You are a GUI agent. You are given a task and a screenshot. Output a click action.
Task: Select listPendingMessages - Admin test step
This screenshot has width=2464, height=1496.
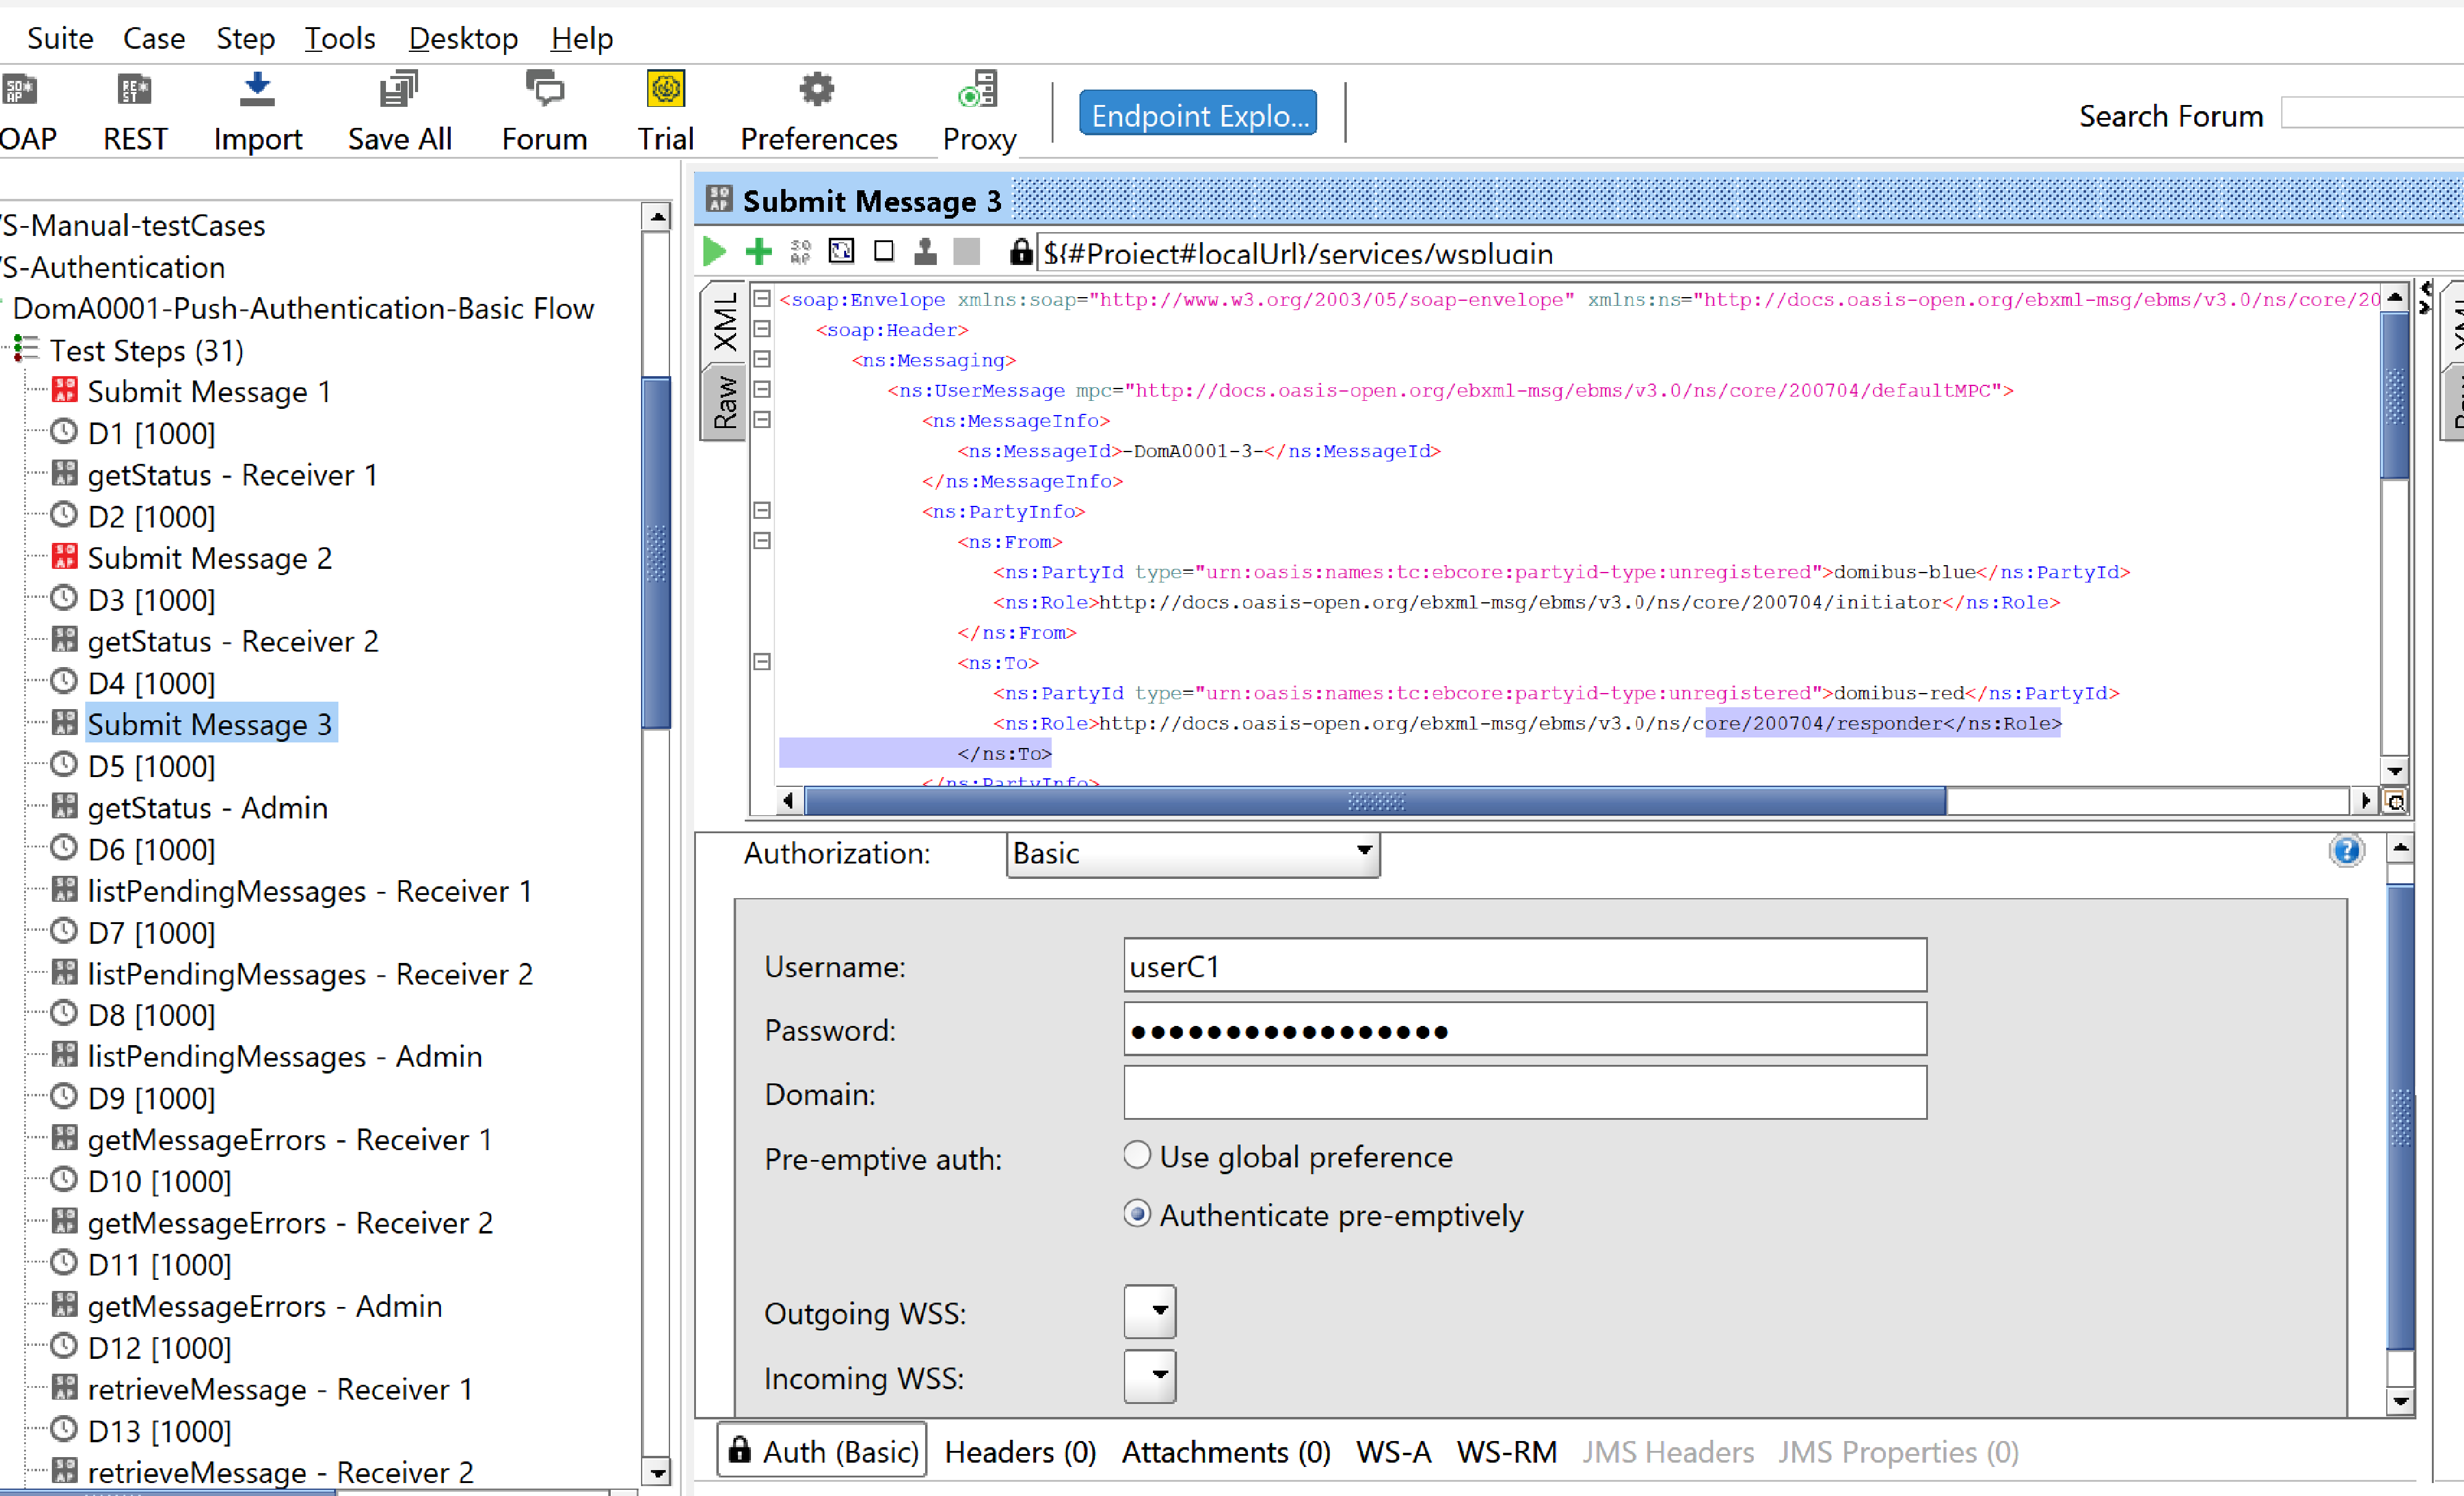284,1056
